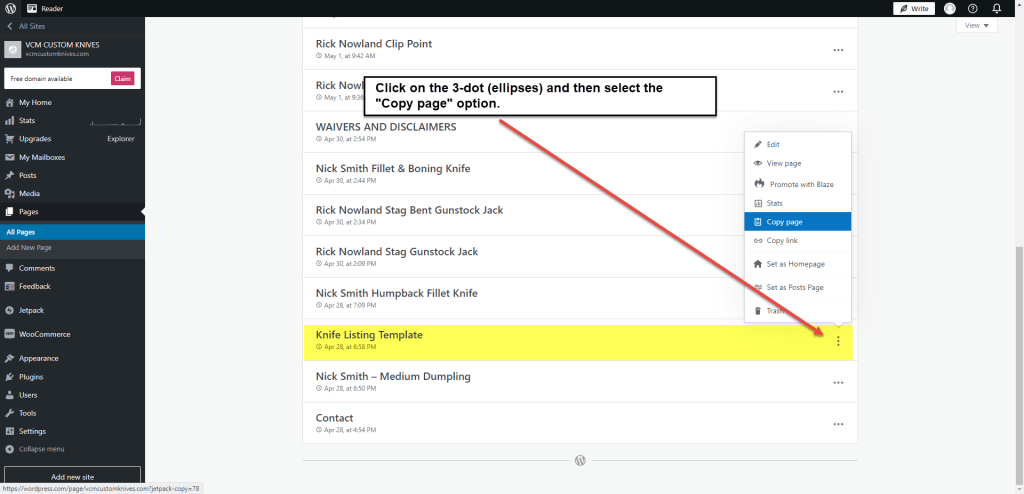The width and height of the screenshot is (1024, 494).
Task: Expand the View dropdown
Action: 976,26
